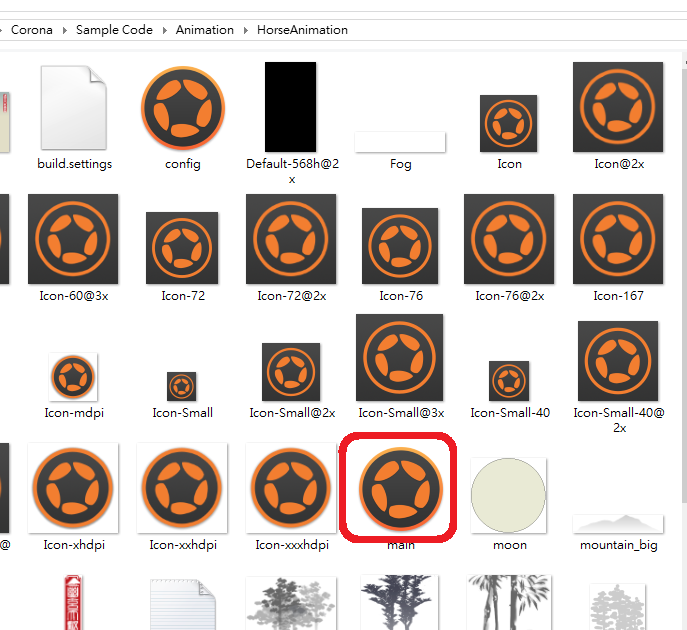This screenshot has width=687, height=630.
Task: Expand the arrow after Corona in breadcrumb
Action: click(x=64, y=30)
